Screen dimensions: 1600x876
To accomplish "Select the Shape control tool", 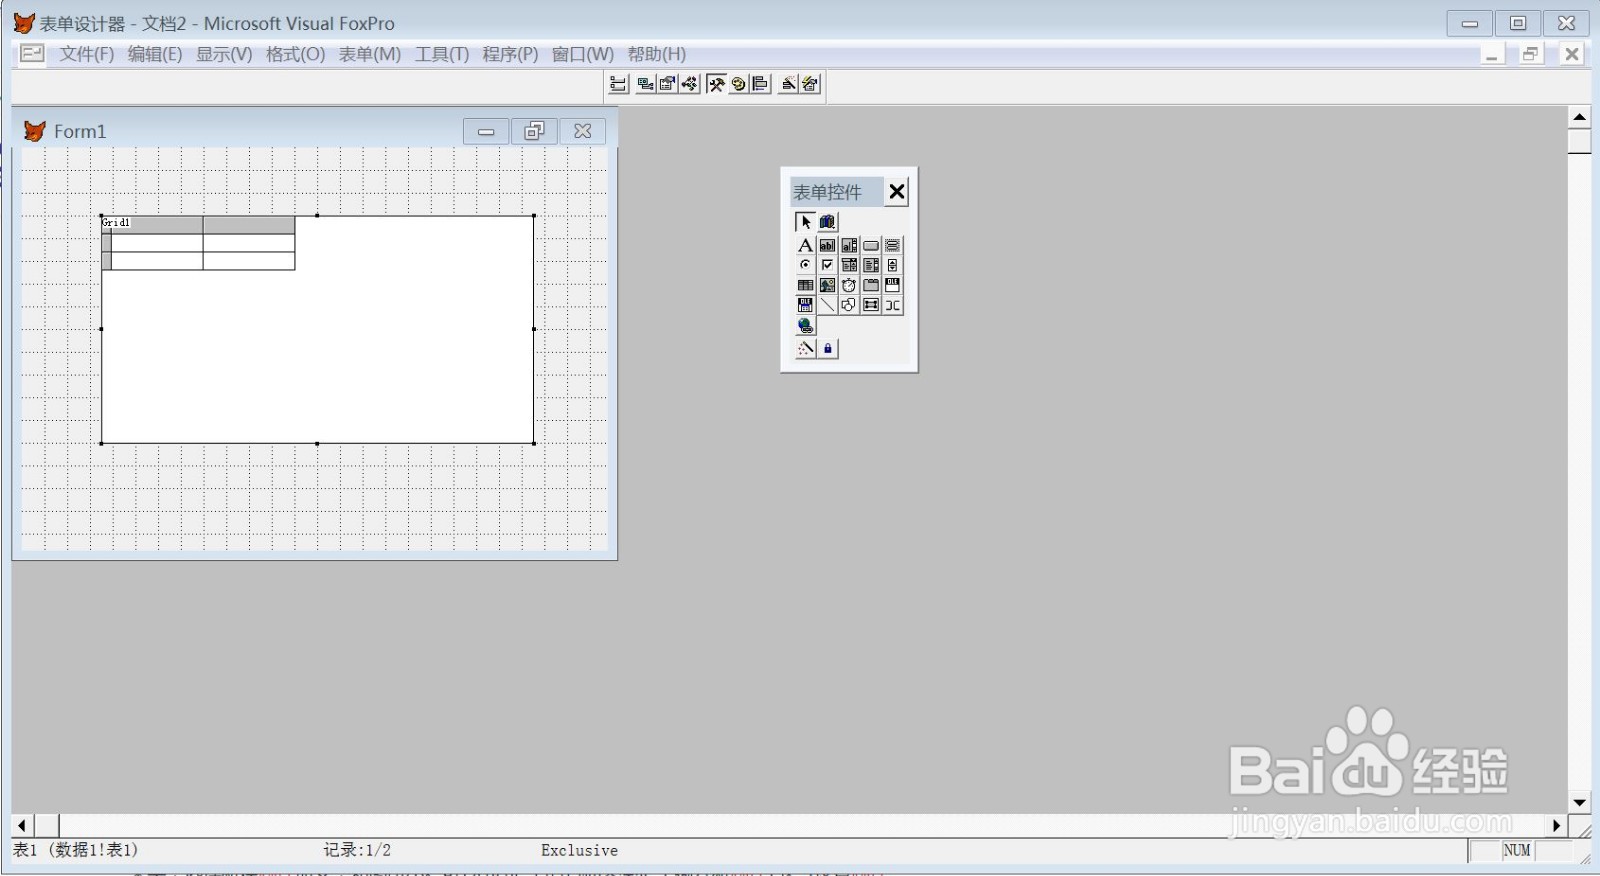I will pos(849,305).
